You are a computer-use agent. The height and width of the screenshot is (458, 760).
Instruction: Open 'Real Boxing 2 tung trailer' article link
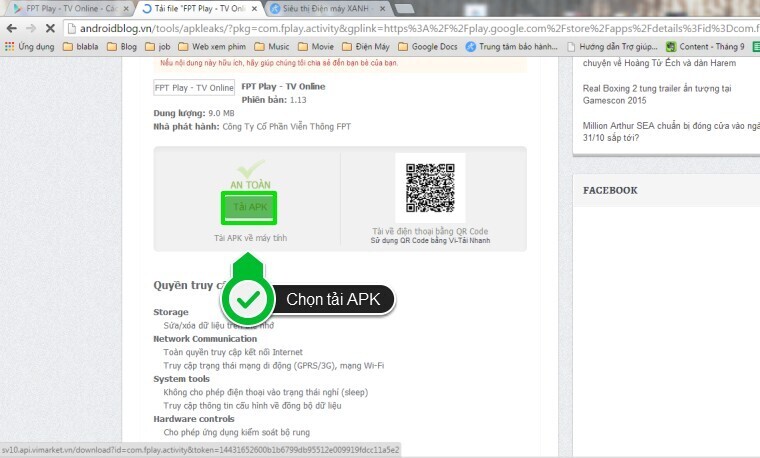coord(657,95)
